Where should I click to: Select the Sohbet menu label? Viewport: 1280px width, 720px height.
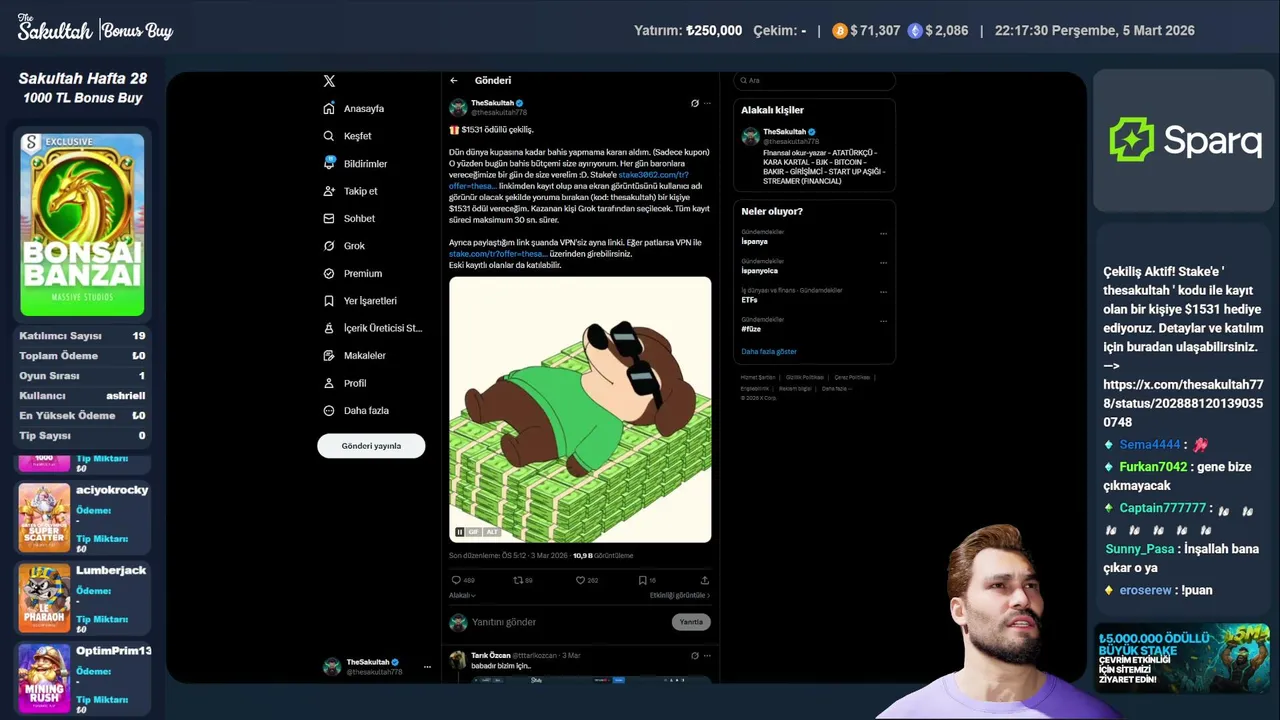[x=359, y=218]
